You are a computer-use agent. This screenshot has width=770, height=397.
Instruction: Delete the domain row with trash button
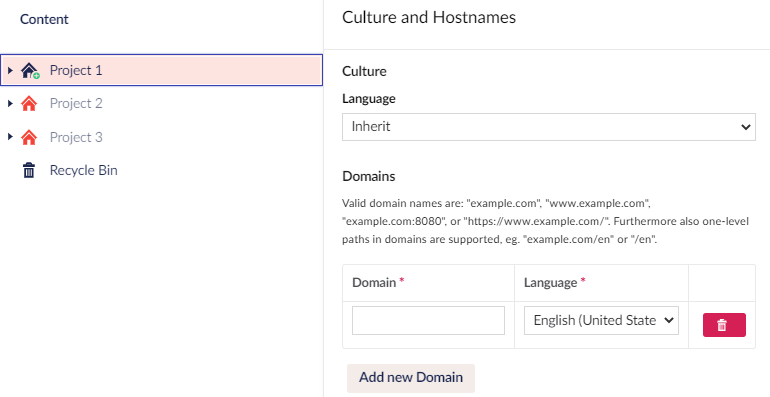(x=724, y=325)
